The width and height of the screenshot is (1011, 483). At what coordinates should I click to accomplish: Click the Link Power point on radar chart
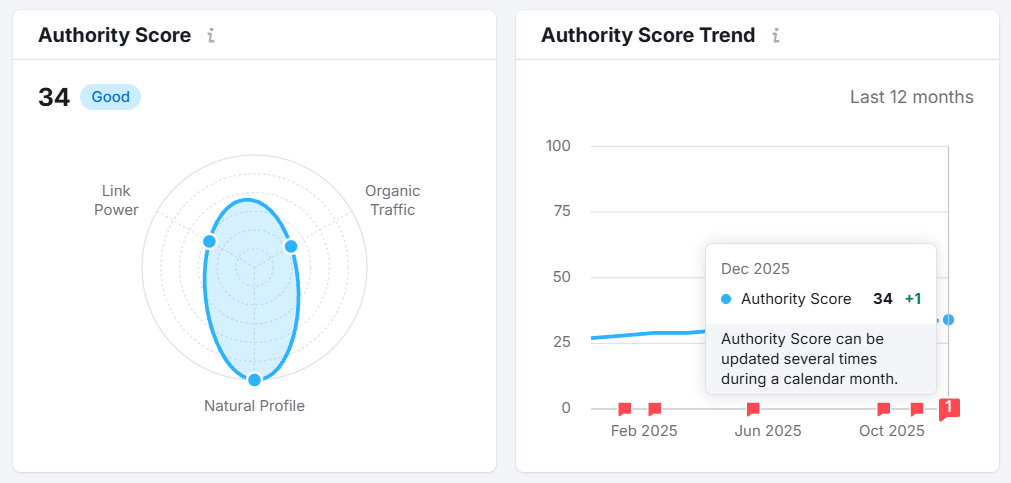tap(209, 241)
